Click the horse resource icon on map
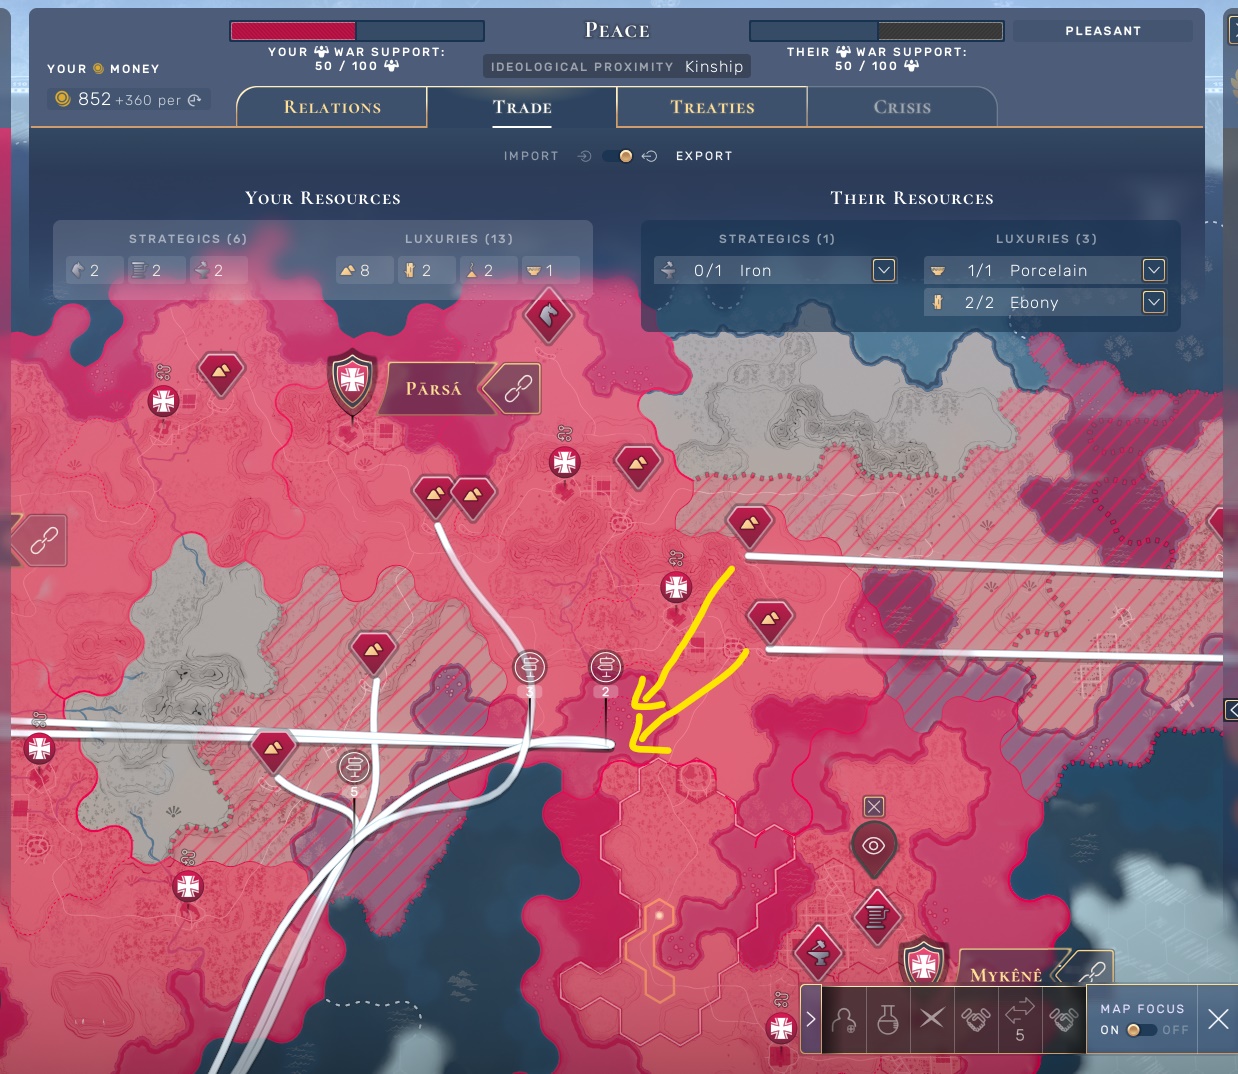1238x1074 pixels. 548,315
